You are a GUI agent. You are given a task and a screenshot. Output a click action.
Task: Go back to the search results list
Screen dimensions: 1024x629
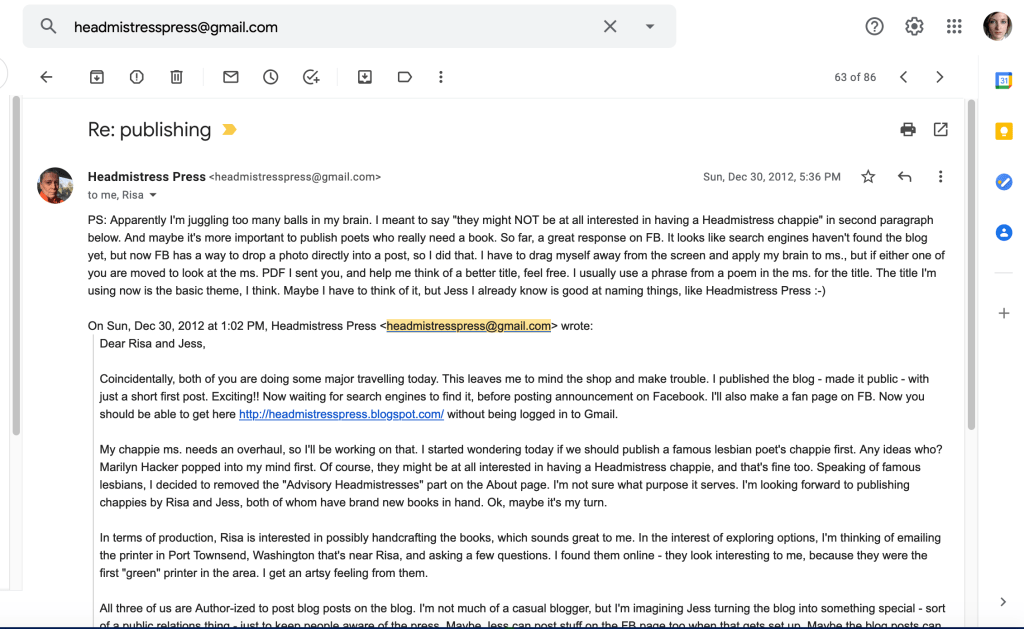tap(46, 77)
